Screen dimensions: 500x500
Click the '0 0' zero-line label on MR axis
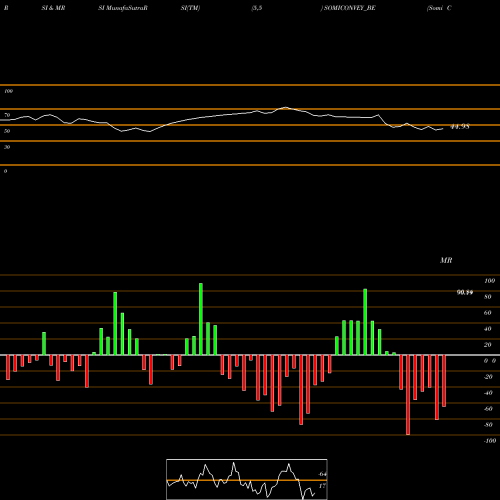click(490, 361)
